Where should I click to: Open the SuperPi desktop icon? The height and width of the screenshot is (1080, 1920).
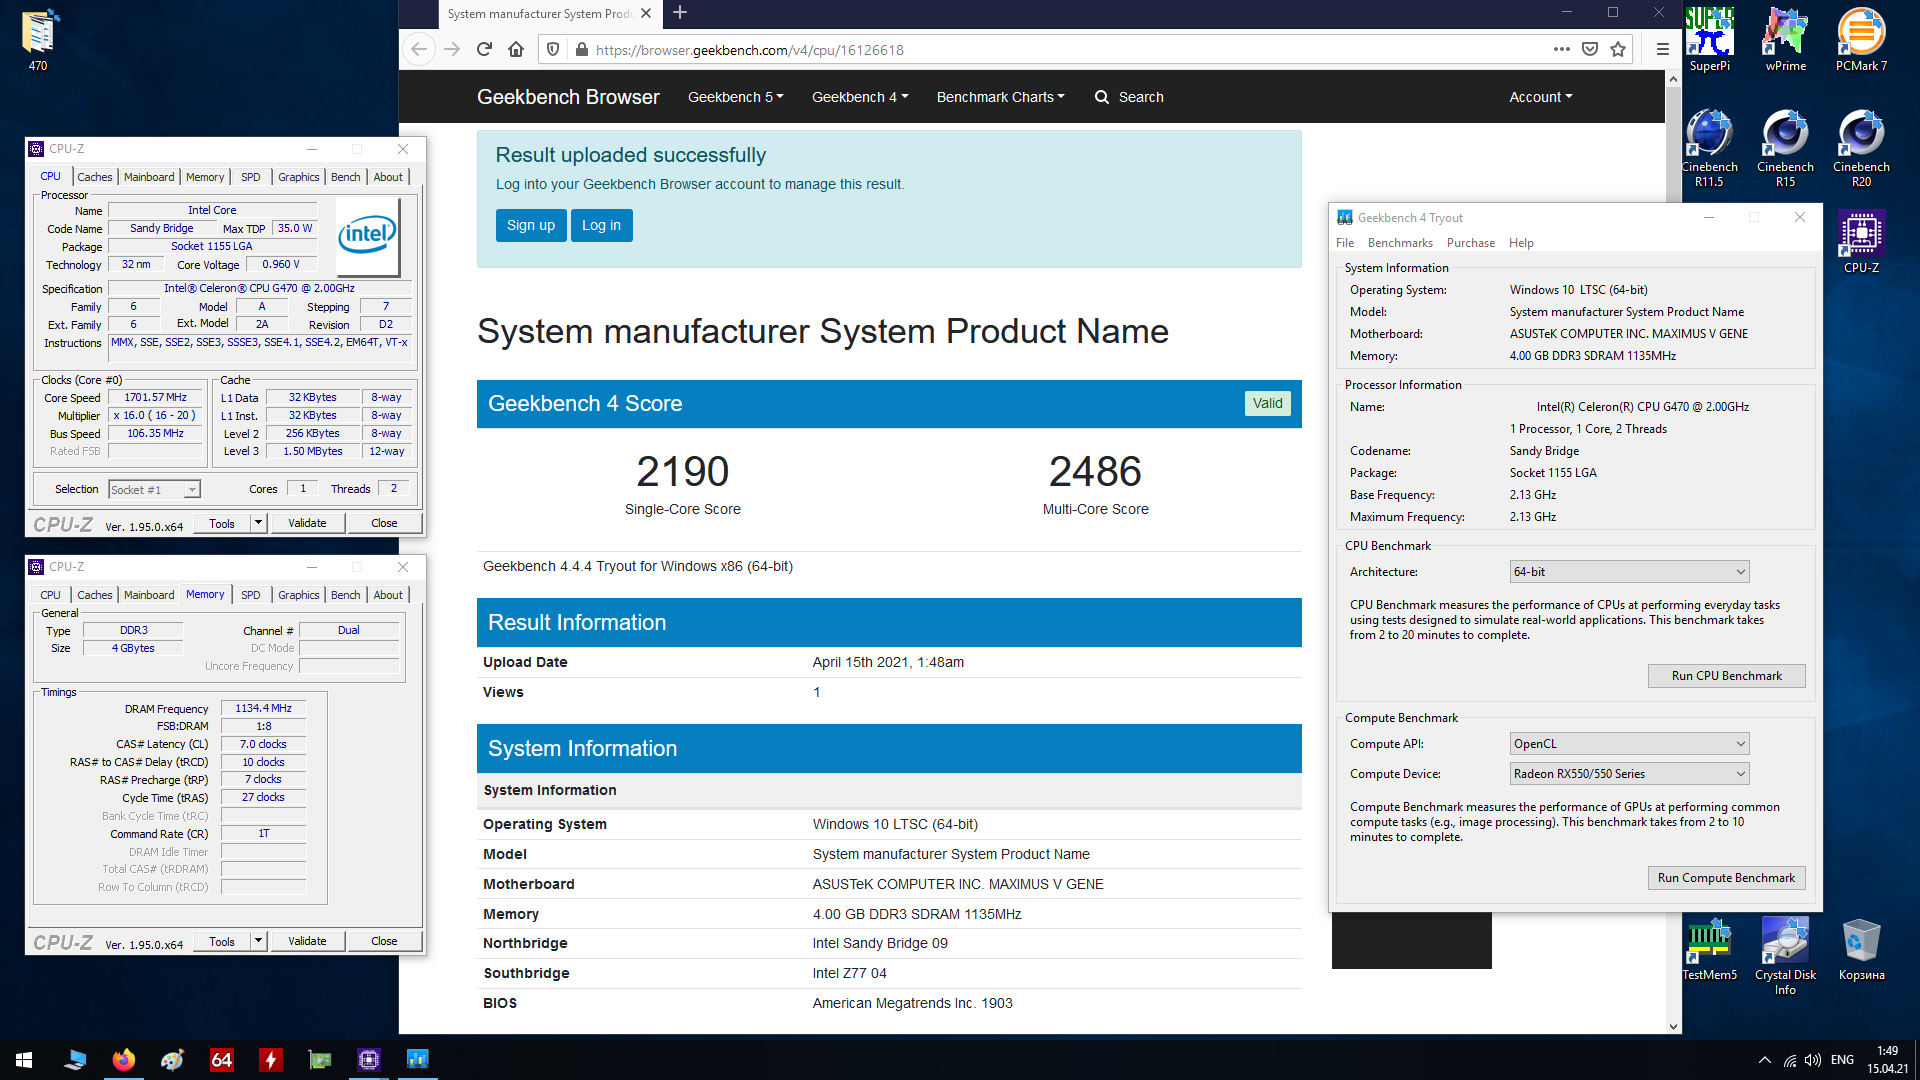pyautogui.click(x=1709, y=40)
